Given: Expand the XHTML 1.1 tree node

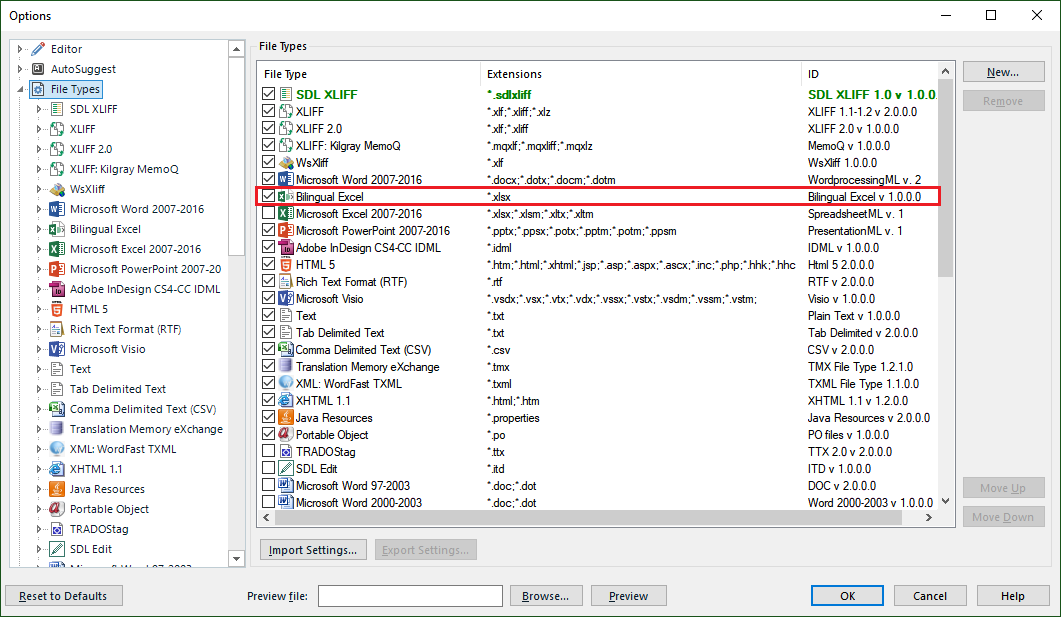Looking at the screenshot, I should tap(39, 469).
